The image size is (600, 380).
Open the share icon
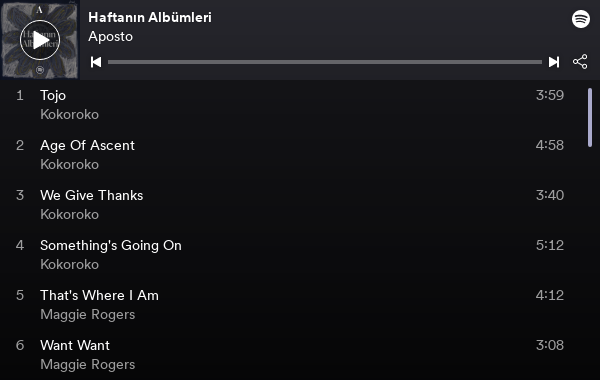(580, 62)
